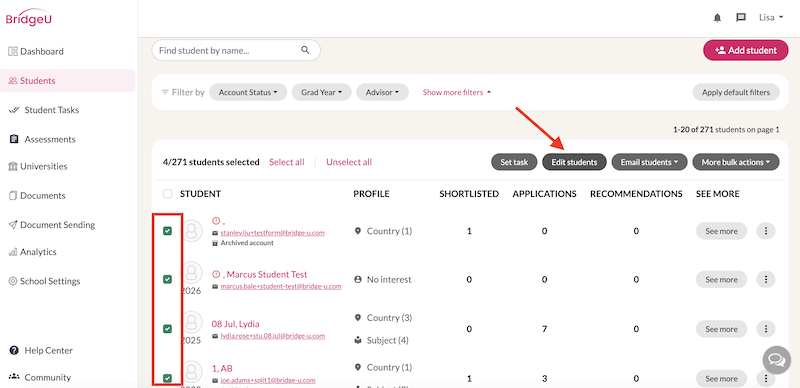Open the floating chat support bubble
The image size is (800, 388).
pos(777,360)
